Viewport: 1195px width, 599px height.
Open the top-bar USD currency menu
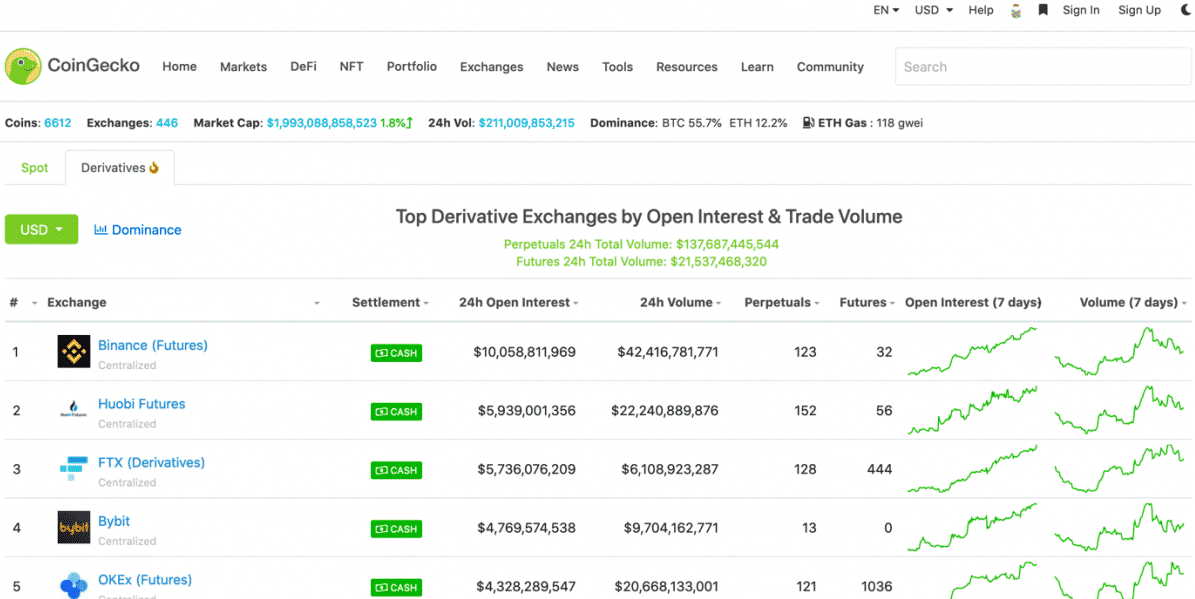point(932,10)
